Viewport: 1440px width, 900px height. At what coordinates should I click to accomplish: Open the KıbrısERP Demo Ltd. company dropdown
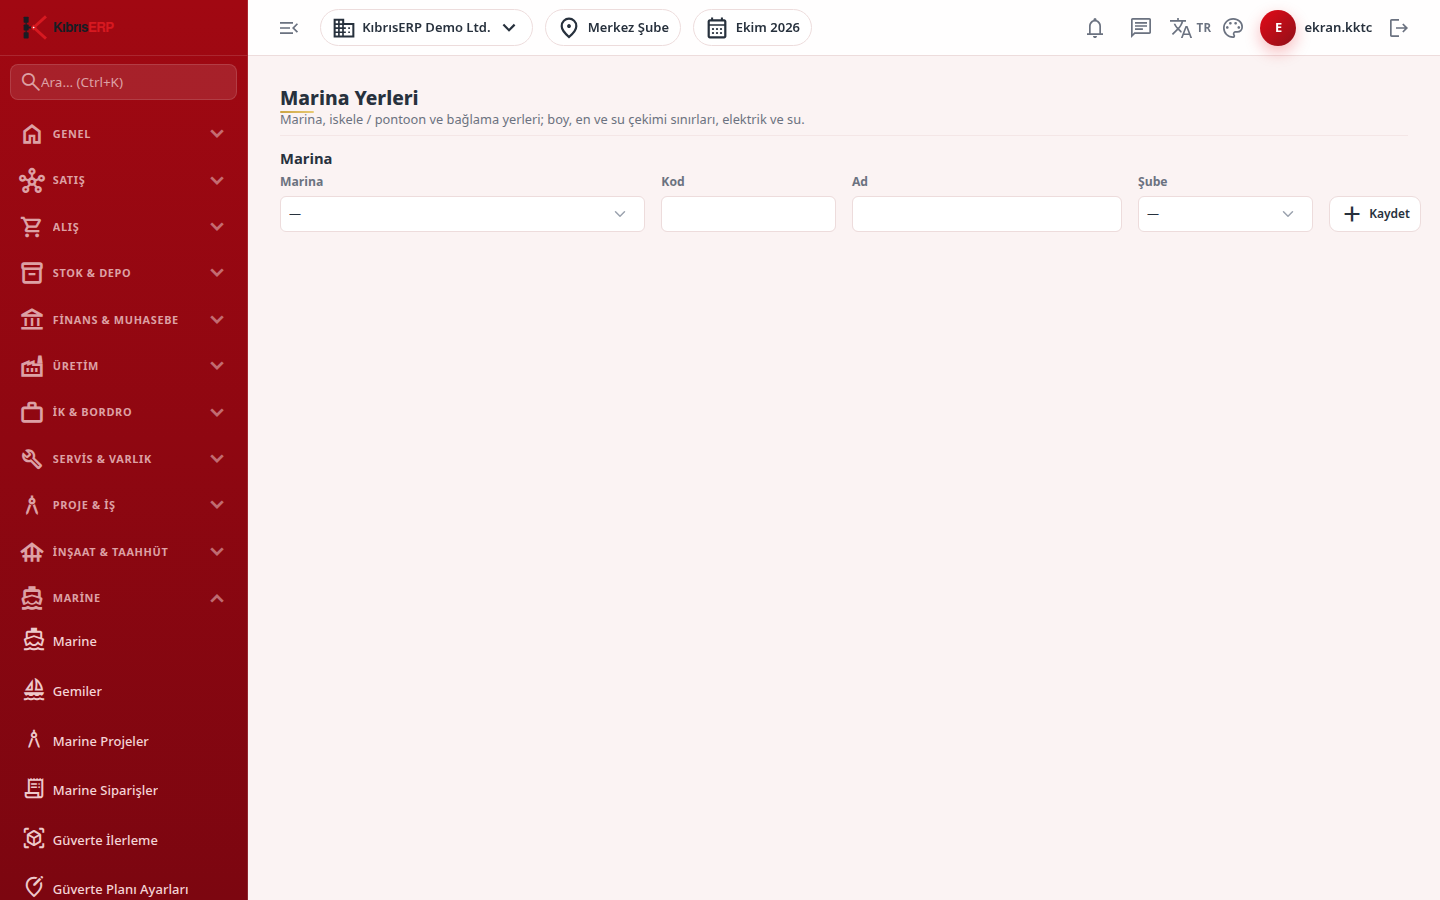coord(426,28)
